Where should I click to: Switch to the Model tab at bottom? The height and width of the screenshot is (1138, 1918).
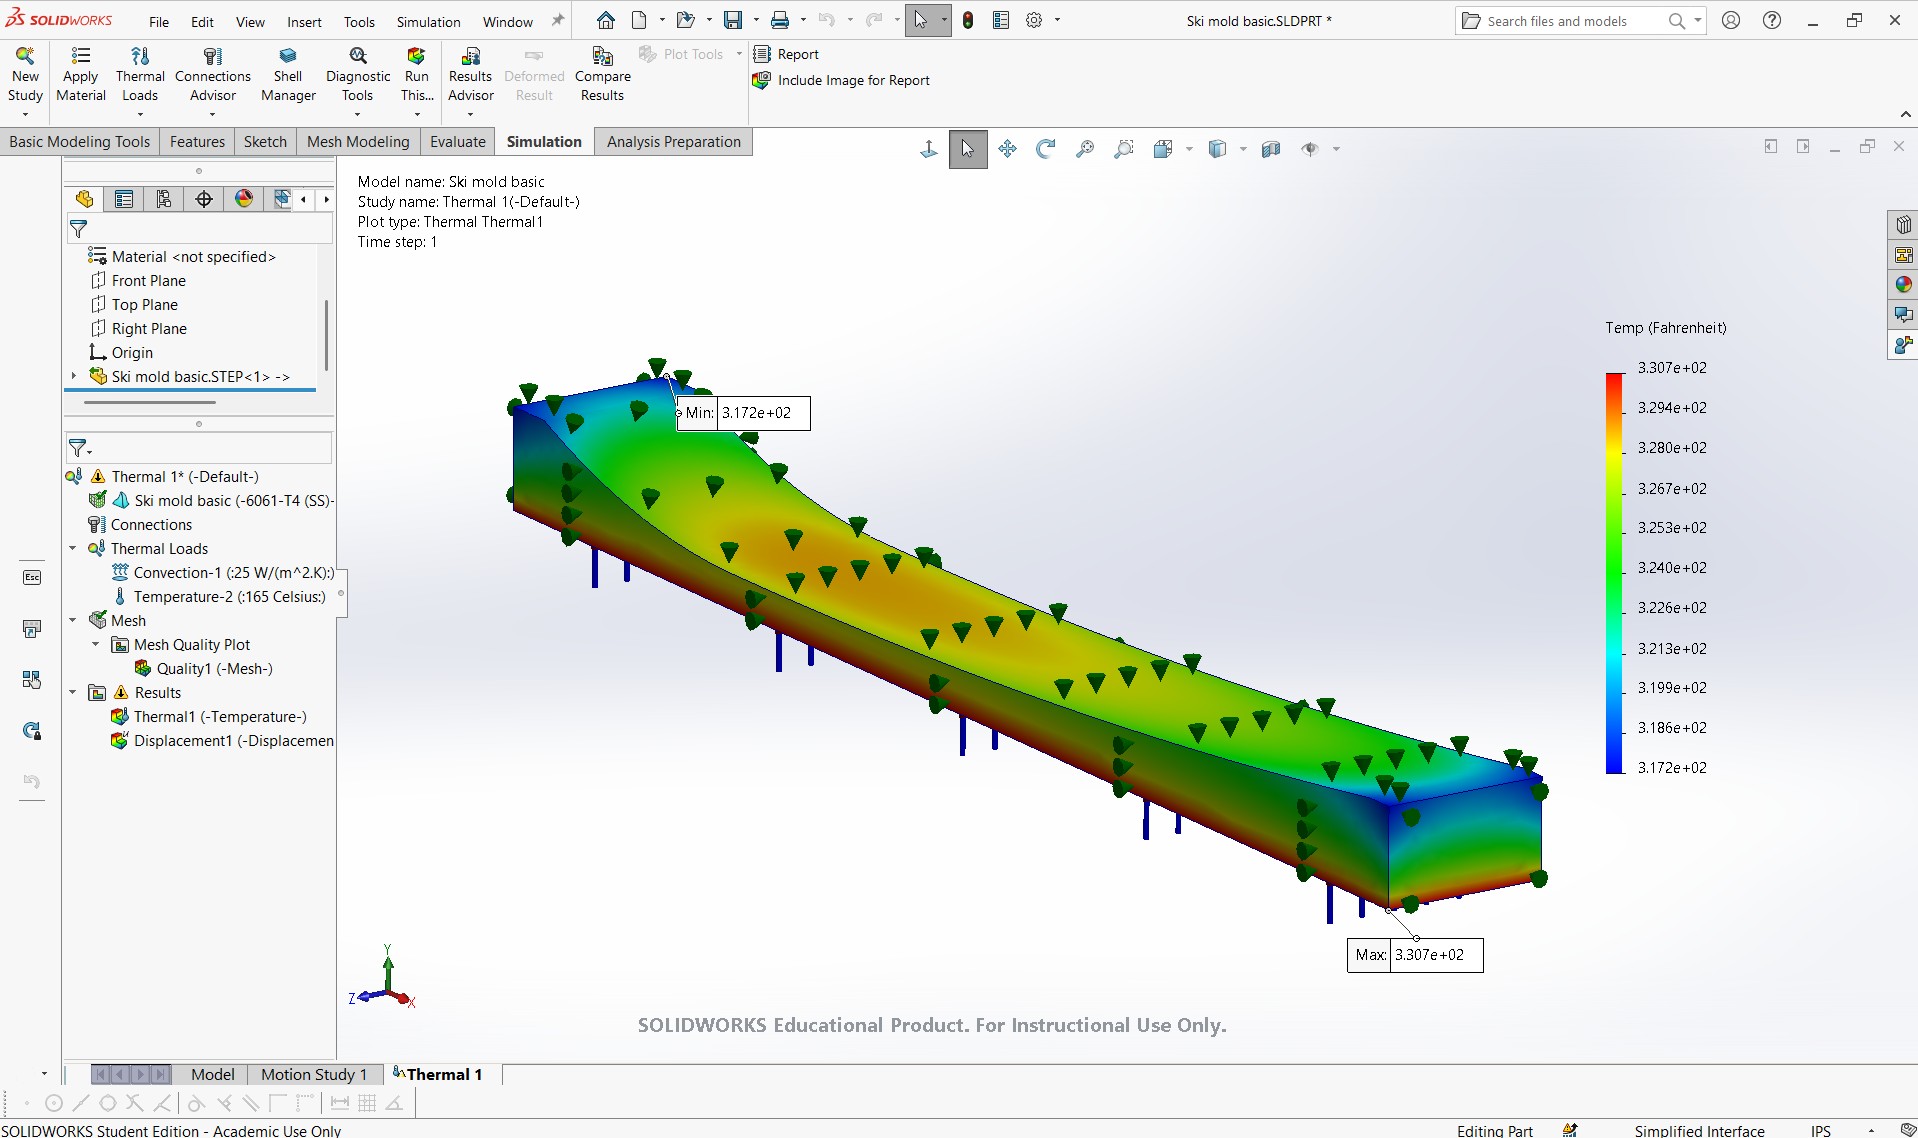click(213, 1074)
